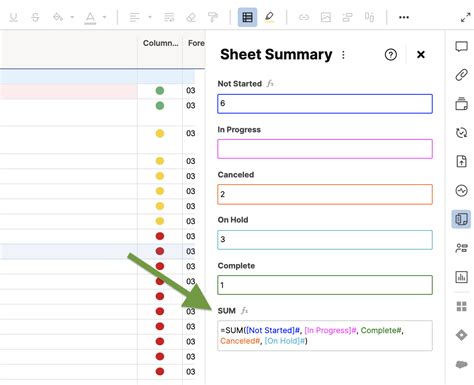474x385 pixels.
Task: Click the On Hold field containing 3
Action: click(x=325, y=240)
